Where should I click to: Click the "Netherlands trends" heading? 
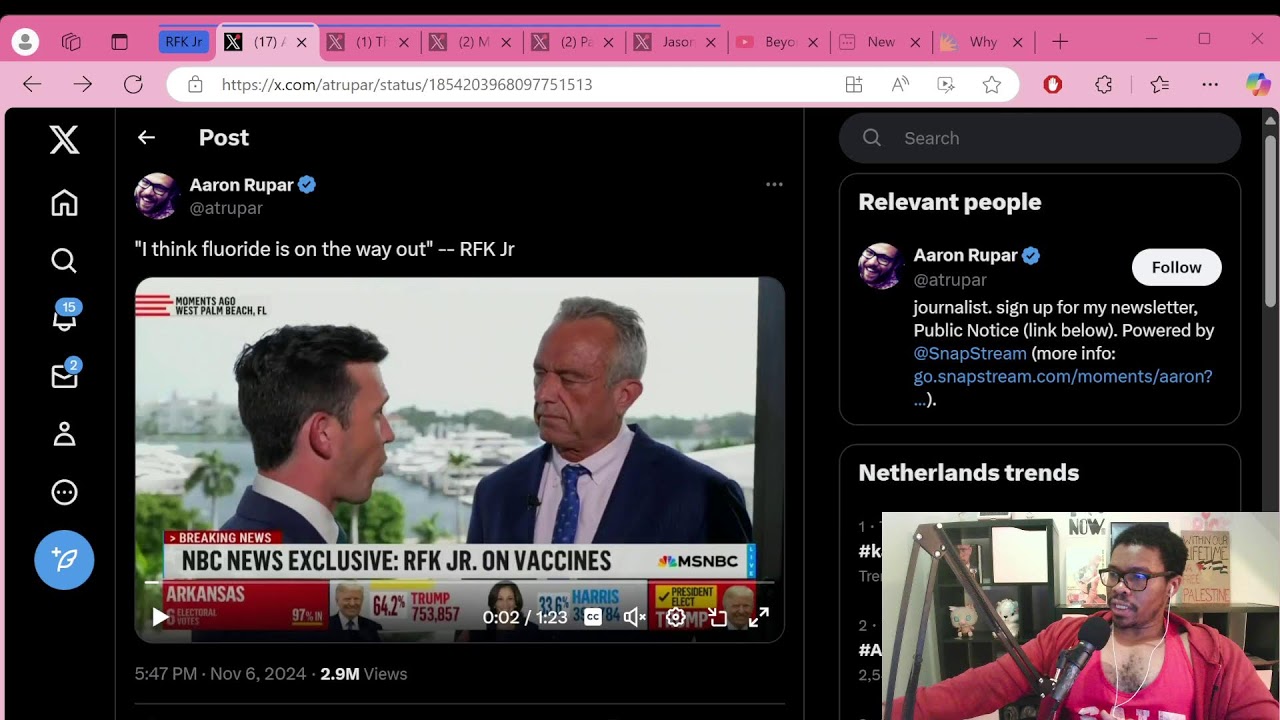coord(969,473)
